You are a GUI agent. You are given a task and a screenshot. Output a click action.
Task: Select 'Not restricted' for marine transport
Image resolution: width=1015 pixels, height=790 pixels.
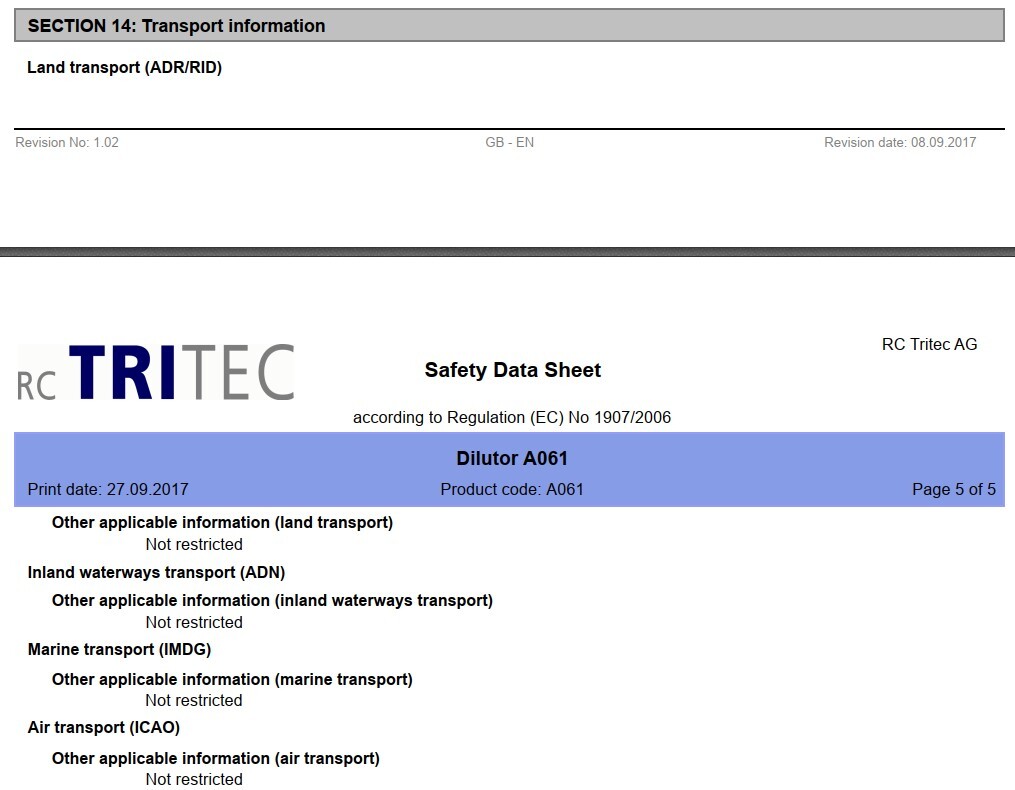coord(194,701)
